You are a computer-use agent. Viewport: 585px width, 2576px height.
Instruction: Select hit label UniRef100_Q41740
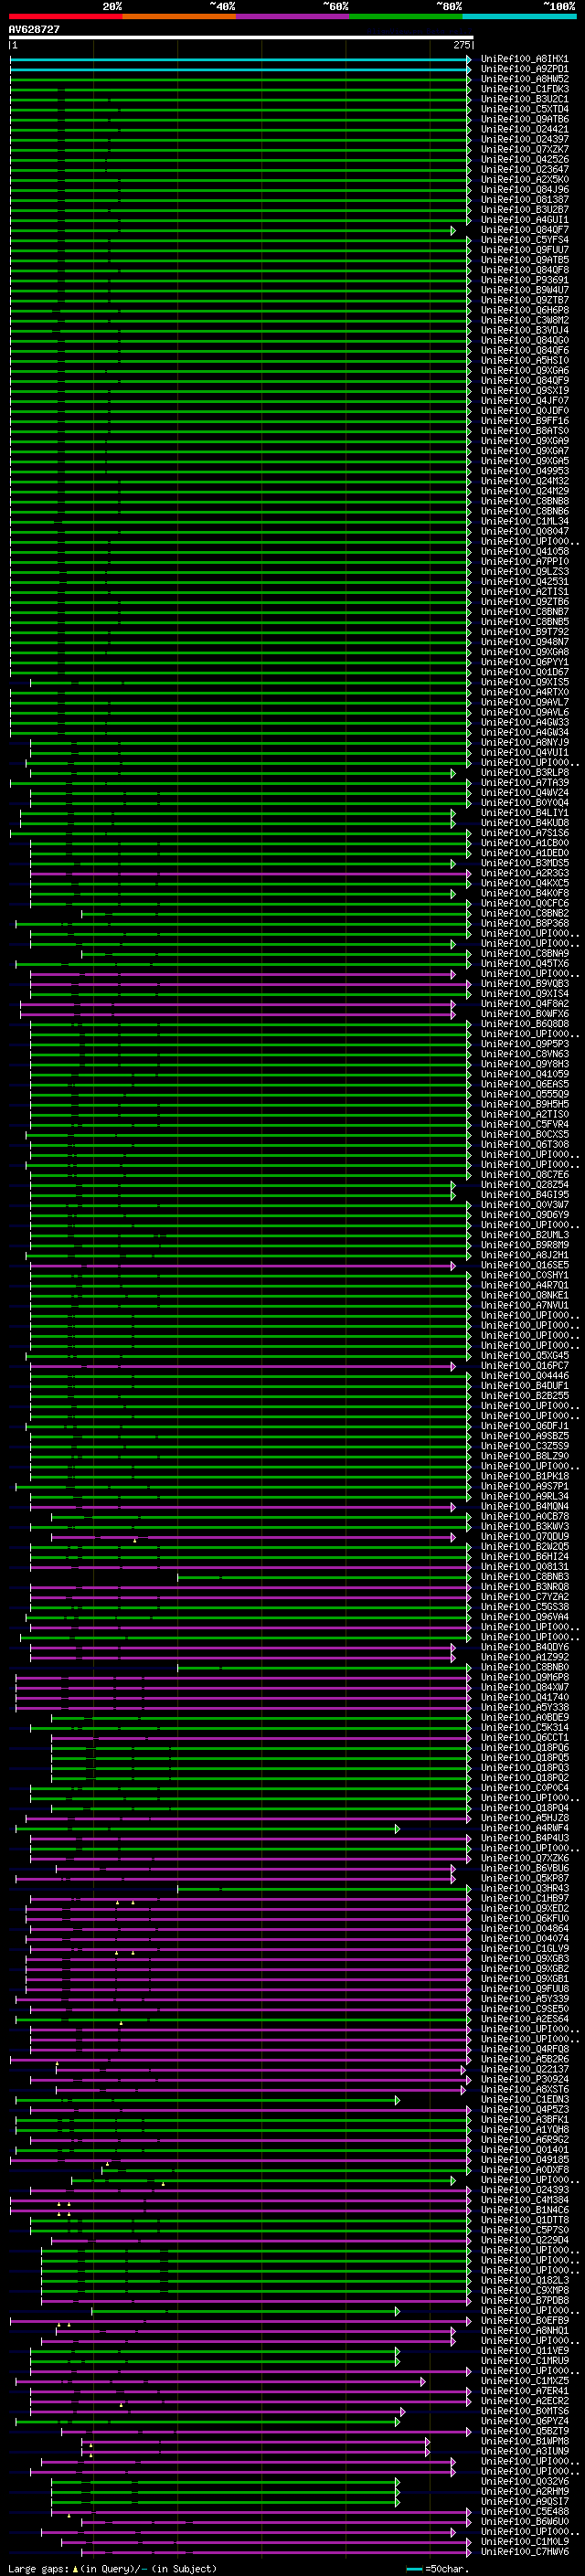coord(524,1697)
